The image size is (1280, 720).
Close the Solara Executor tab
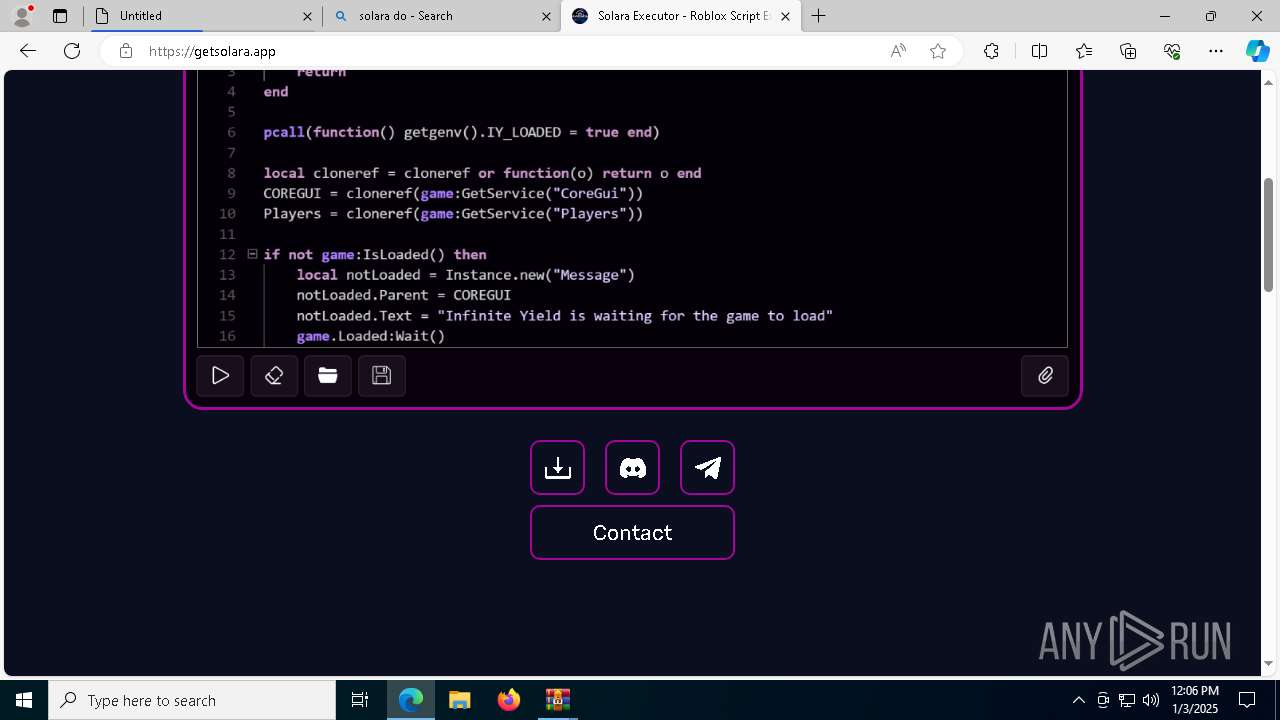[786, 16]
